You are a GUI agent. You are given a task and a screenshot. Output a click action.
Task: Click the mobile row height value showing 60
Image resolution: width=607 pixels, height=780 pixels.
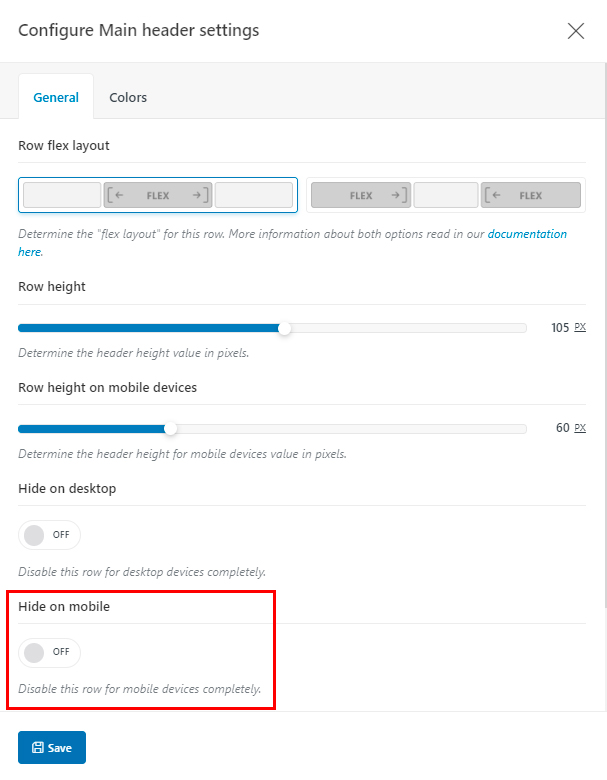[562, 428]
